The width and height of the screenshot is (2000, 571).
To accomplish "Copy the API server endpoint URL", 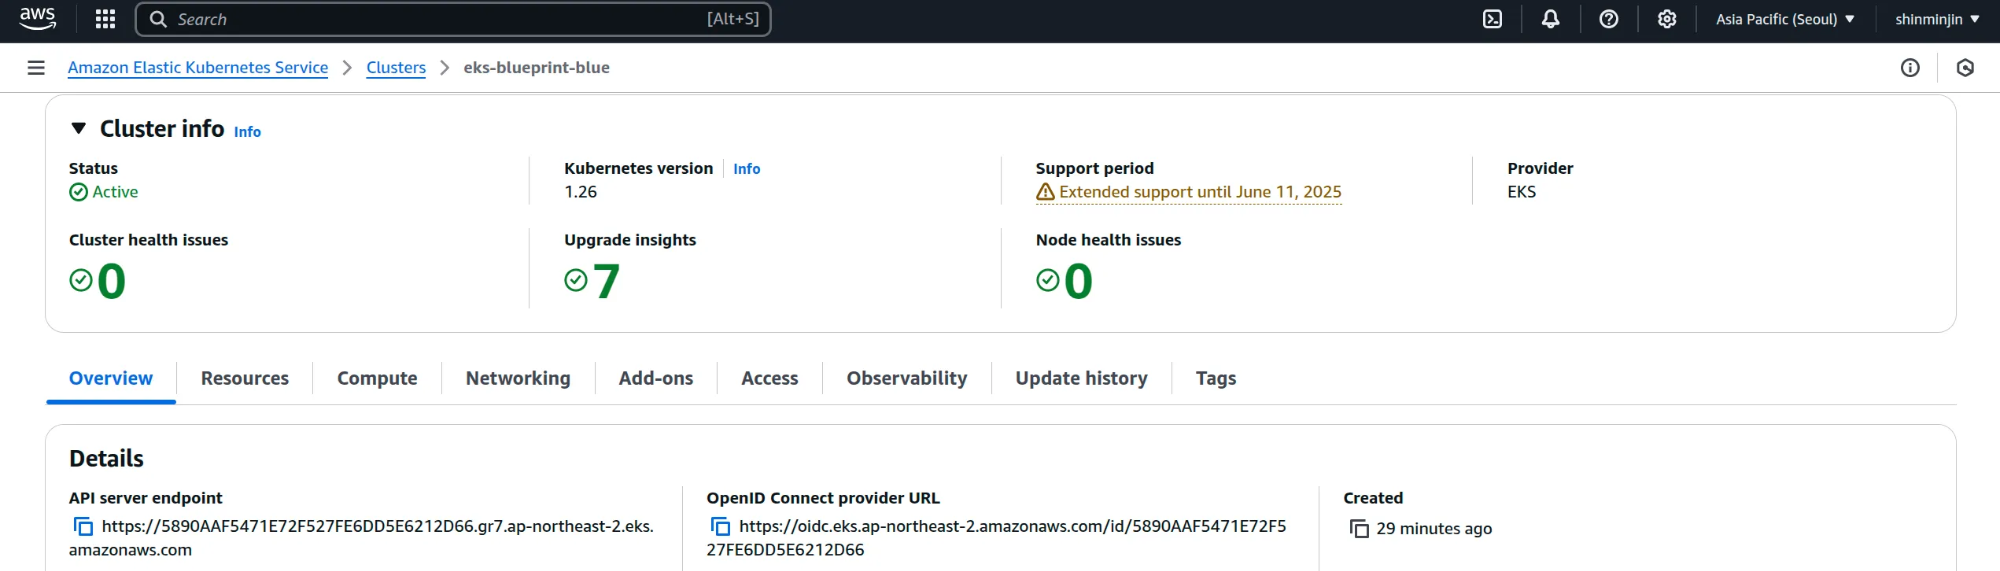I will pyautogui.click(x=83, y=526).
